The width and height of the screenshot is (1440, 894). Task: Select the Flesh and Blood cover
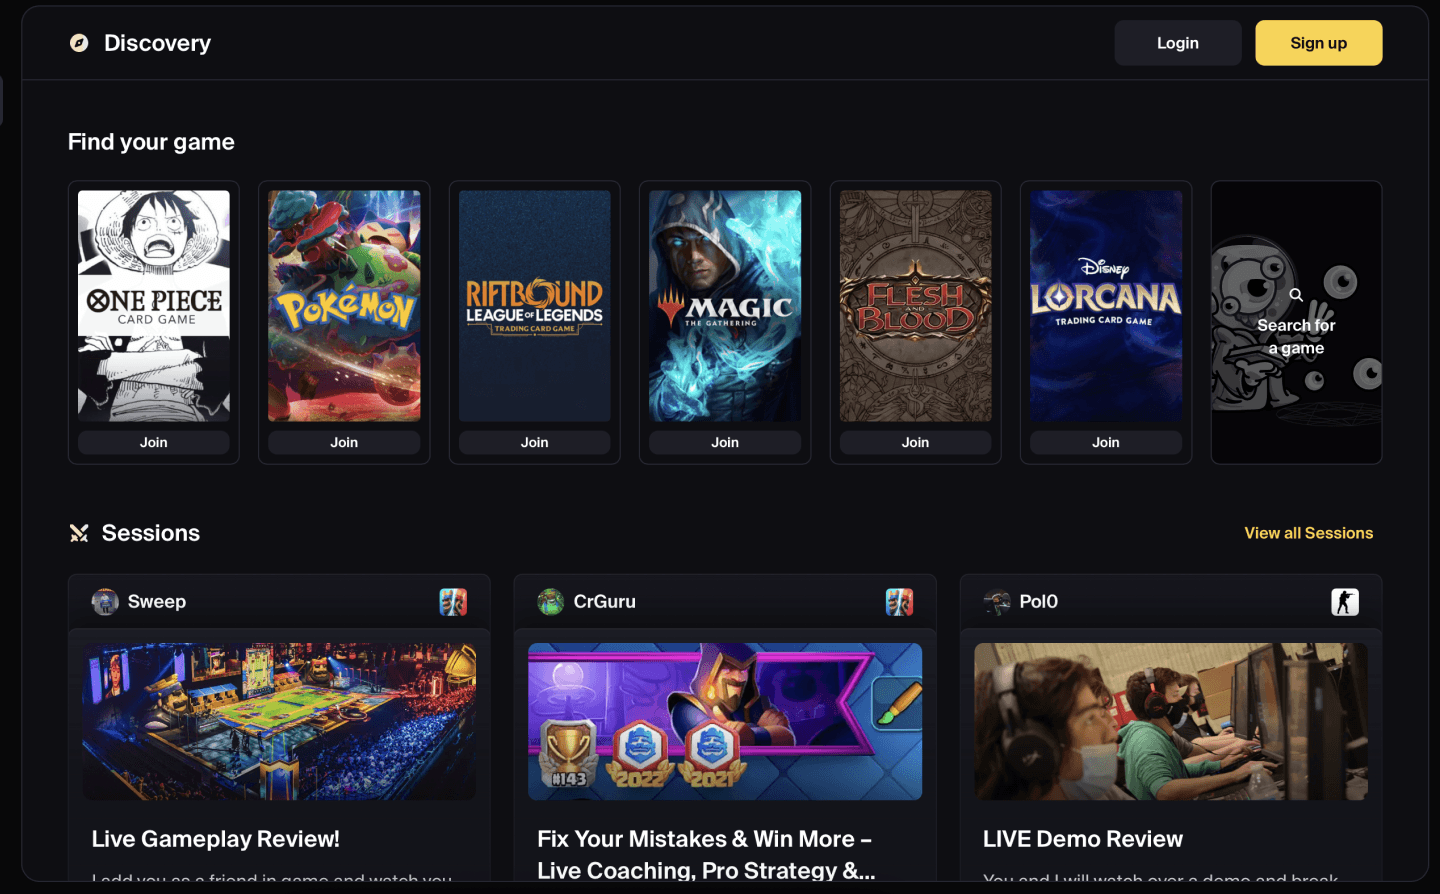(916, 306)
